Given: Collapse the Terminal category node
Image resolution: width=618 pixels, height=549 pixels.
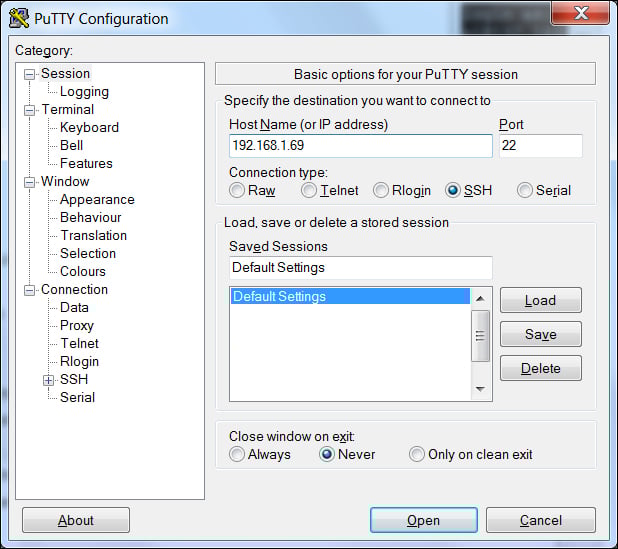Looking at the screenshot, I should (x=30, y=110).
